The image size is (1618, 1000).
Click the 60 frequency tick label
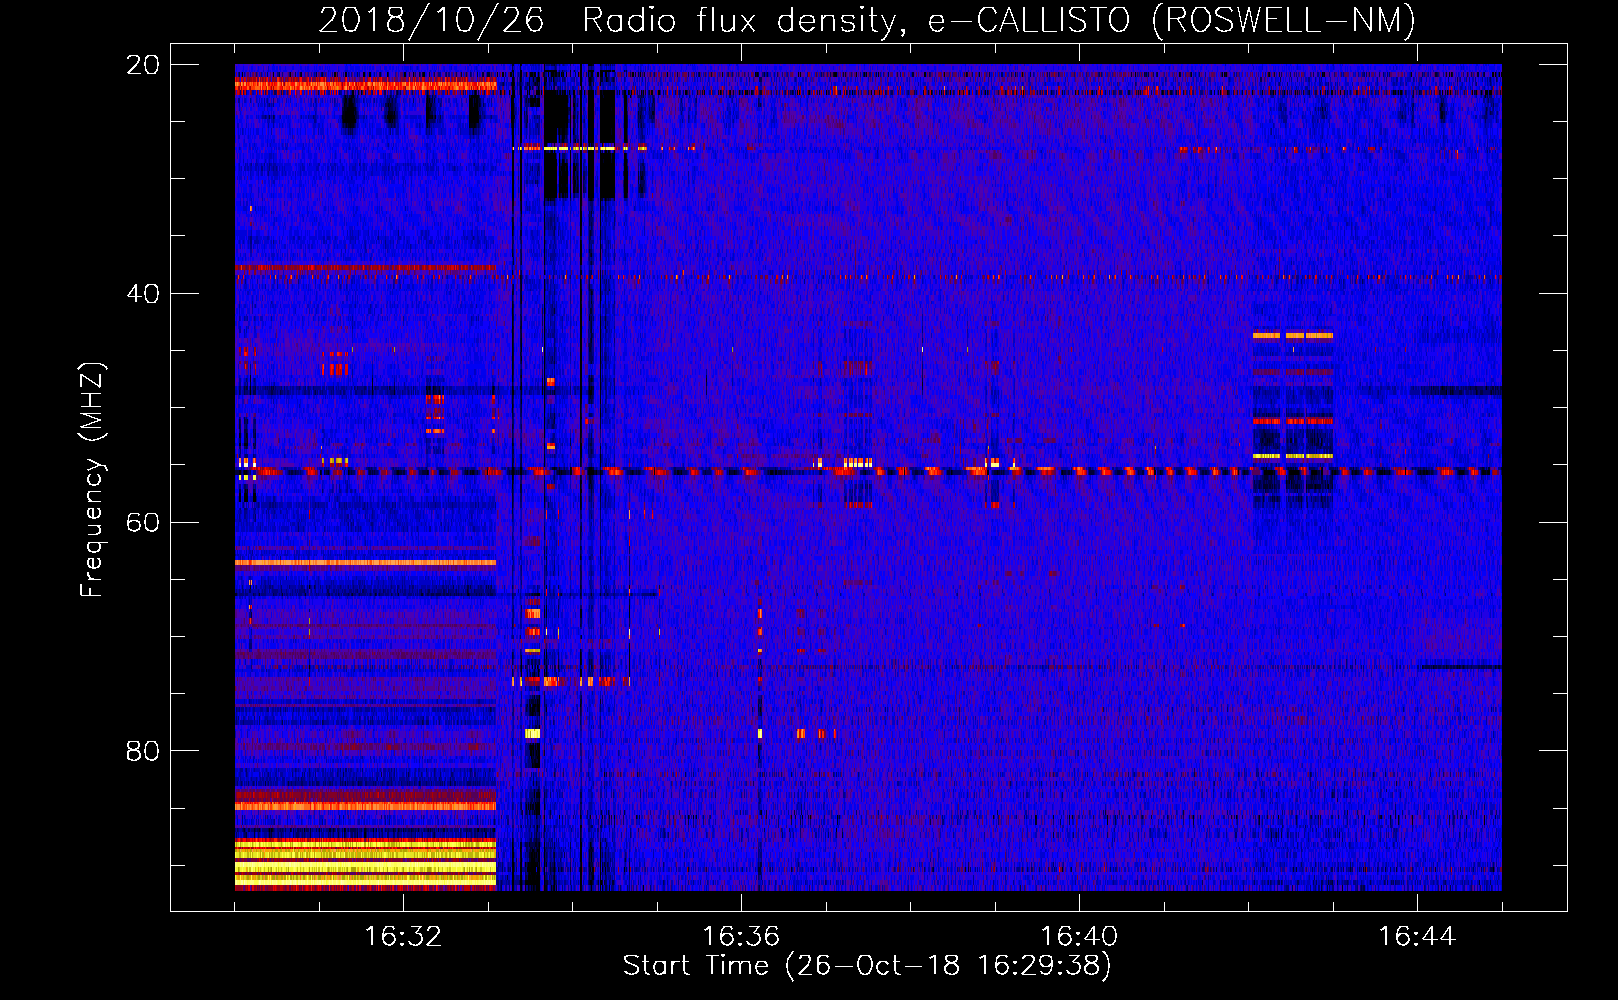(142, 523)
